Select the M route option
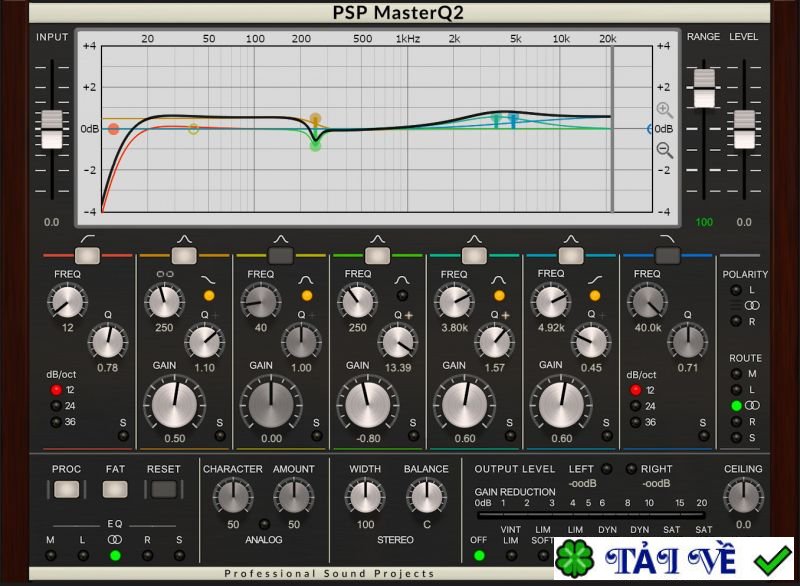 tap(735, 373)
